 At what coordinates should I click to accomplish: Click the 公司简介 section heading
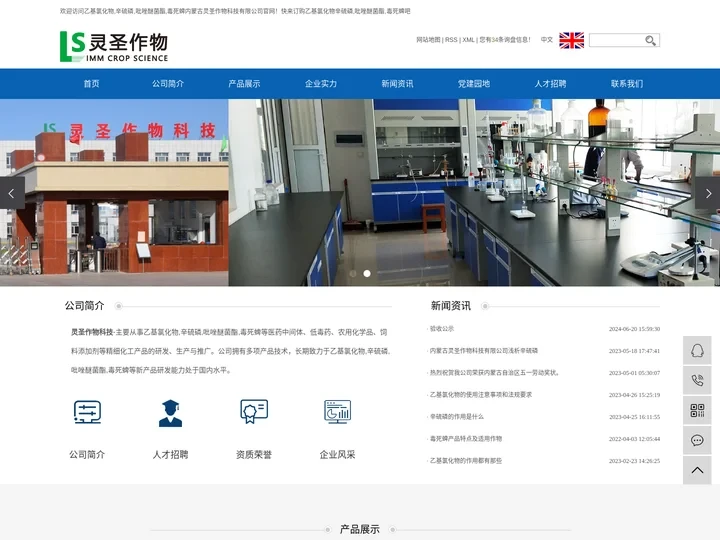point(84,306)
